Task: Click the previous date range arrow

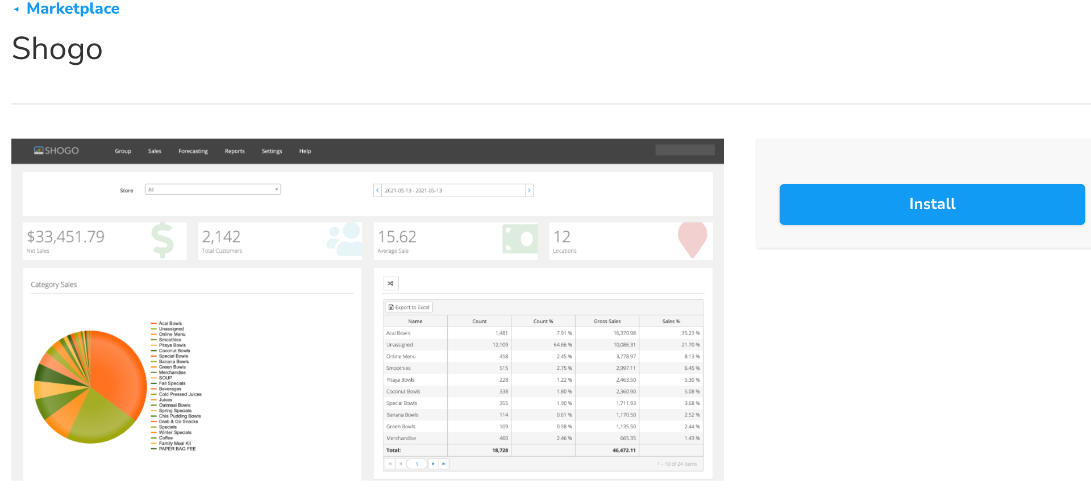Action: point(377,190)
